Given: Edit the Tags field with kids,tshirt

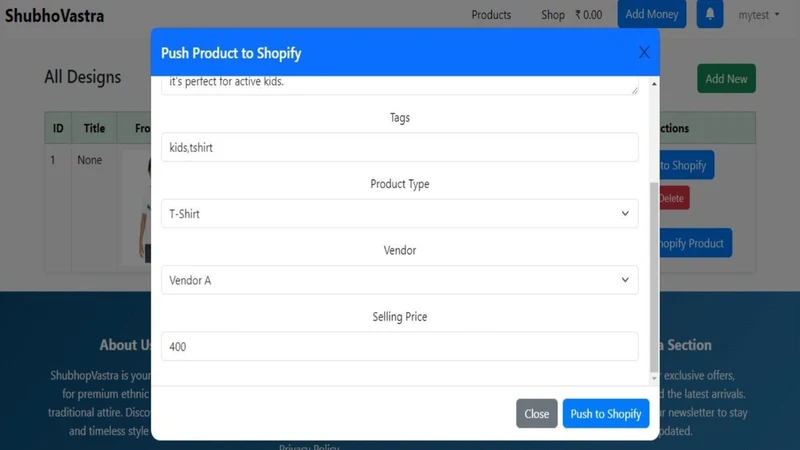Looking at the screenshot, I should [x=399, y=147].
